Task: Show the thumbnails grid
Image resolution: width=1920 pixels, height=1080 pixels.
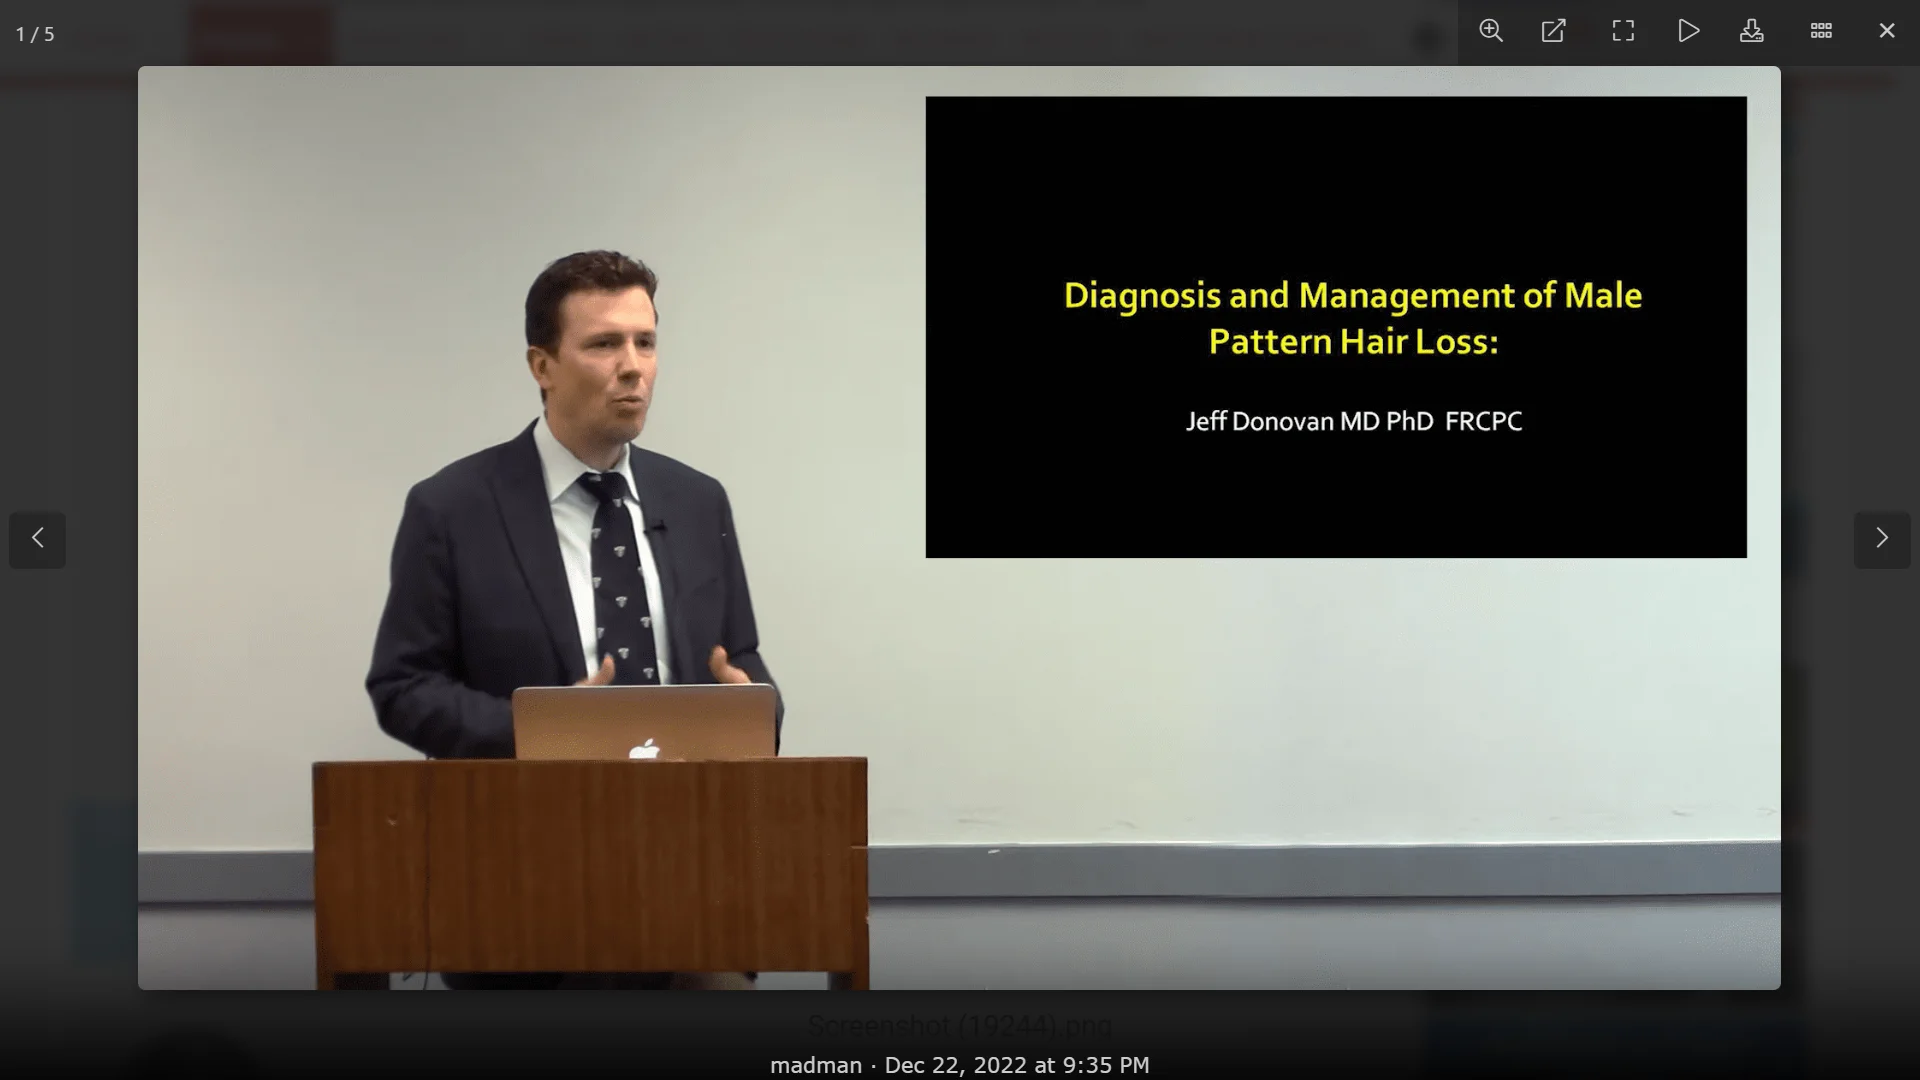Action: [x=1821, y=31]
